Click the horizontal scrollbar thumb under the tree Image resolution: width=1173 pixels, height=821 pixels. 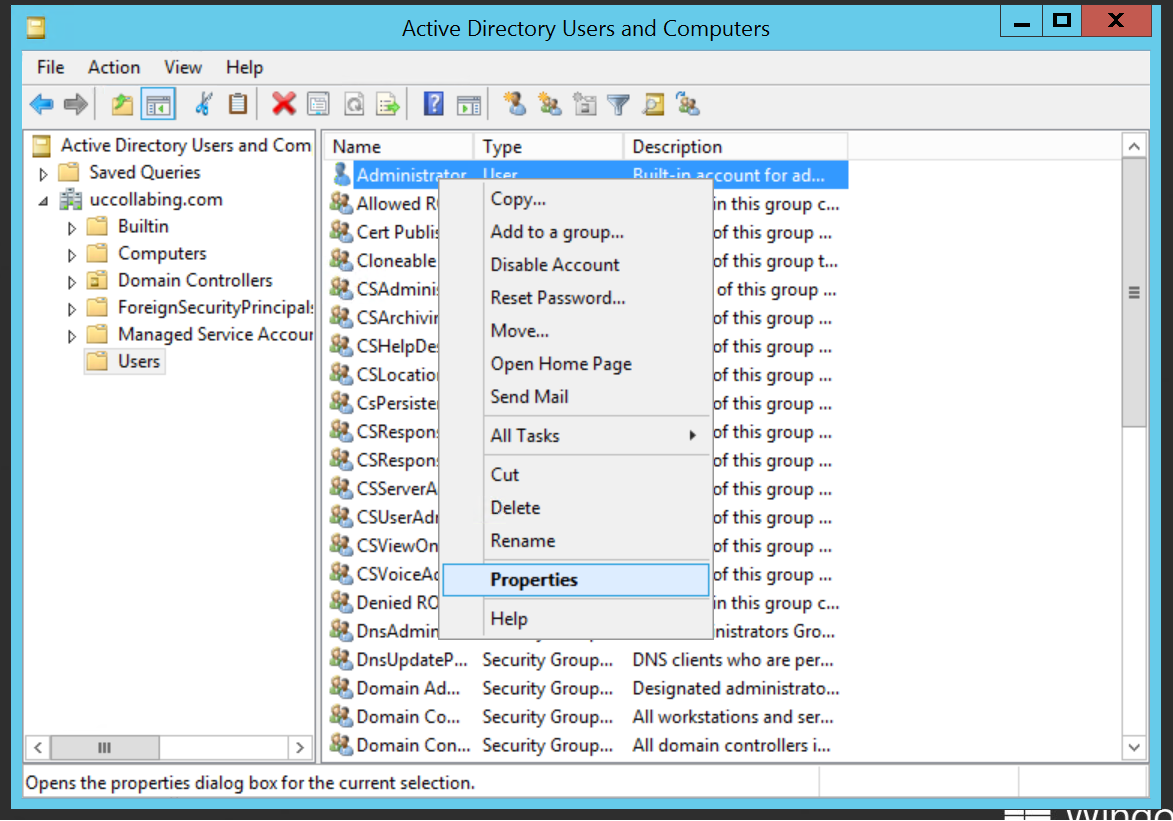(x=105, y=747)
